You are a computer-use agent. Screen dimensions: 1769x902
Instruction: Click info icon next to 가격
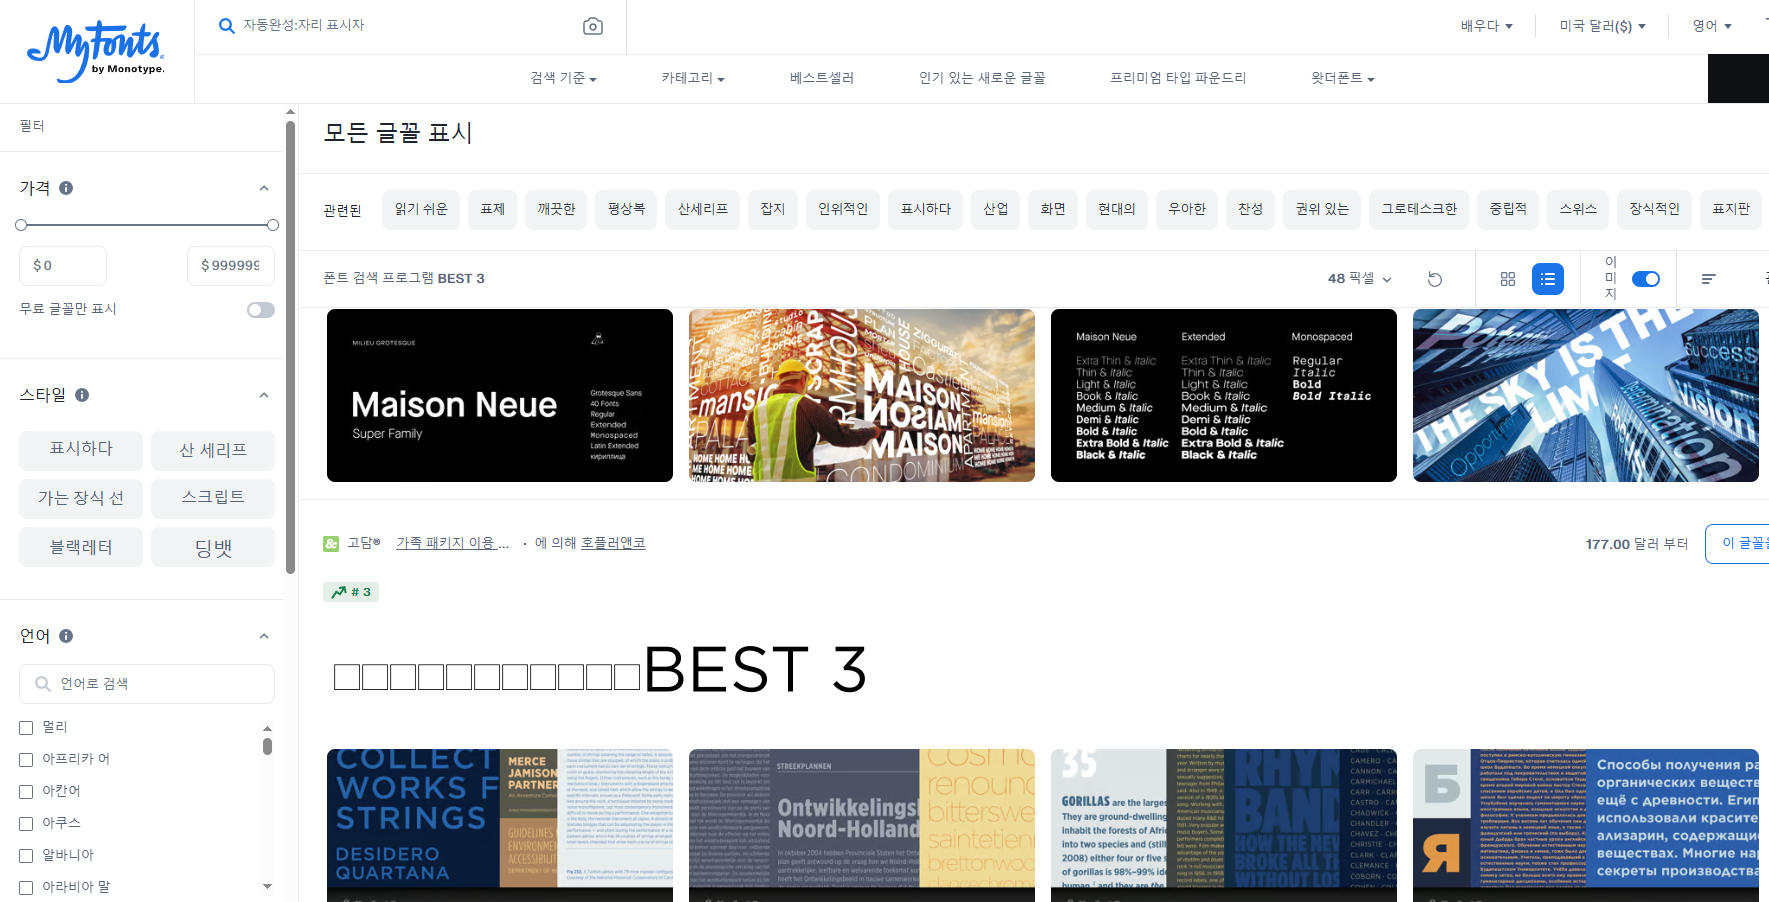point(66,188)
